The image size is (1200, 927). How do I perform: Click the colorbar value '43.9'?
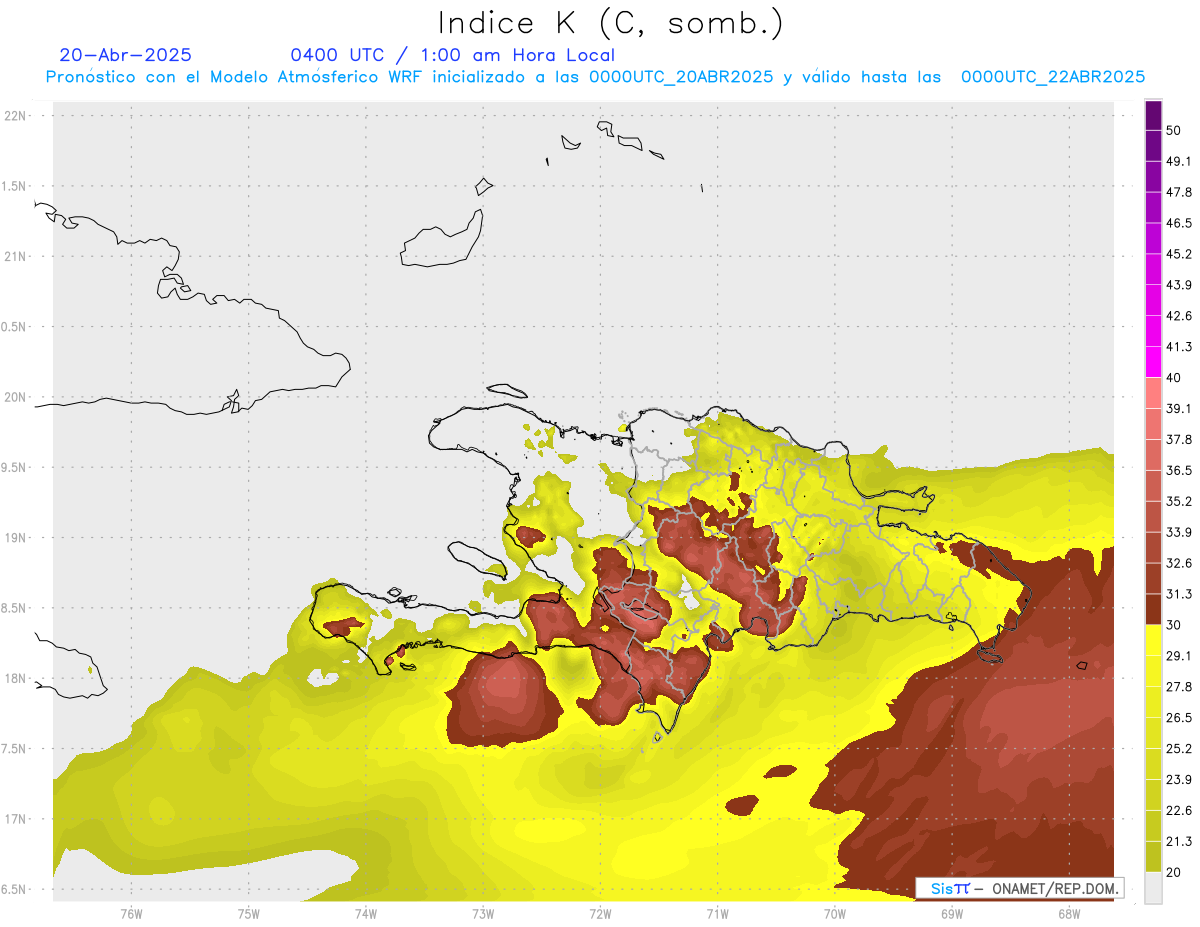[x=1179, y=285]
